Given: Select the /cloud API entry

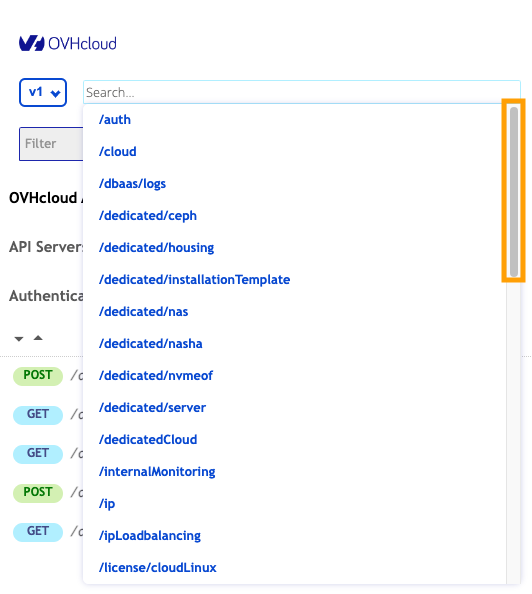Looking at the screenshot, I should [x=117, y=152].
